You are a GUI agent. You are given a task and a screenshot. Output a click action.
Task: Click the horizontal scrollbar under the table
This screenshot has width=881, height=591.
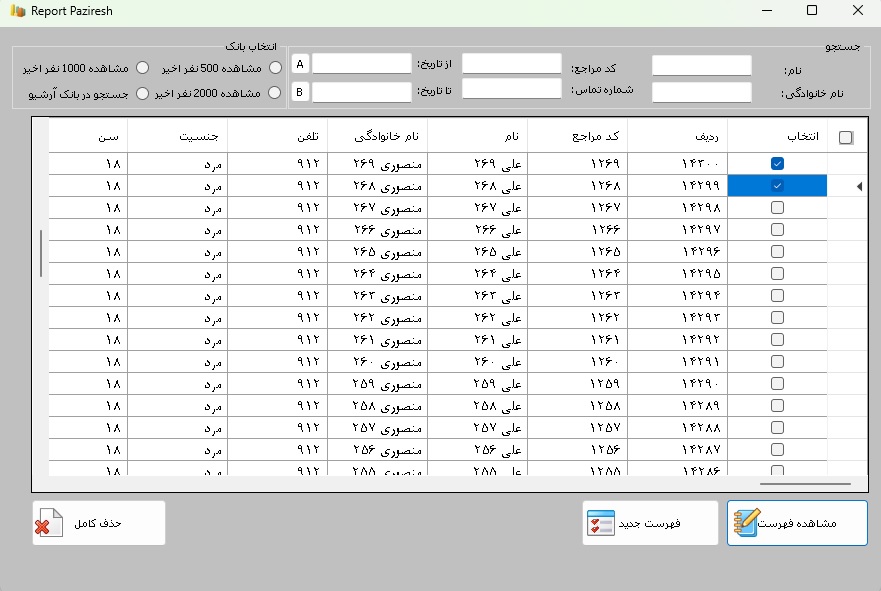[805, 483]
